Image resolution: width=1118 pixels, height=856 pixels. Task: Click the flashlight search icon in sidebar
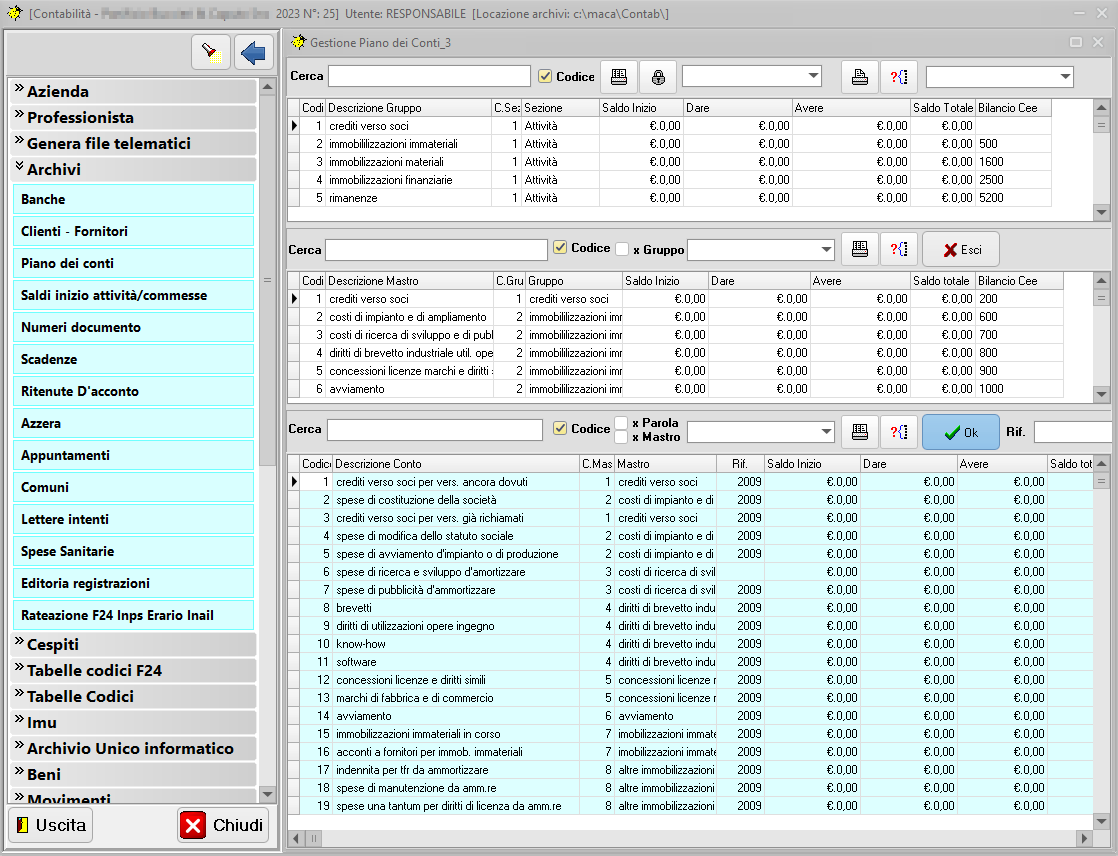(x=211, y=52)
